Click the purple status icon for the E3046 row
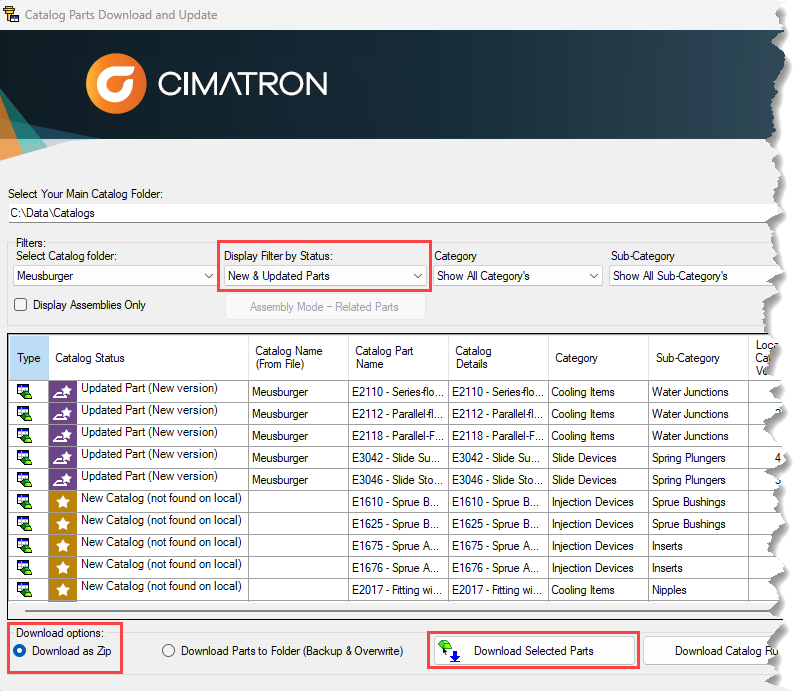 62,480
